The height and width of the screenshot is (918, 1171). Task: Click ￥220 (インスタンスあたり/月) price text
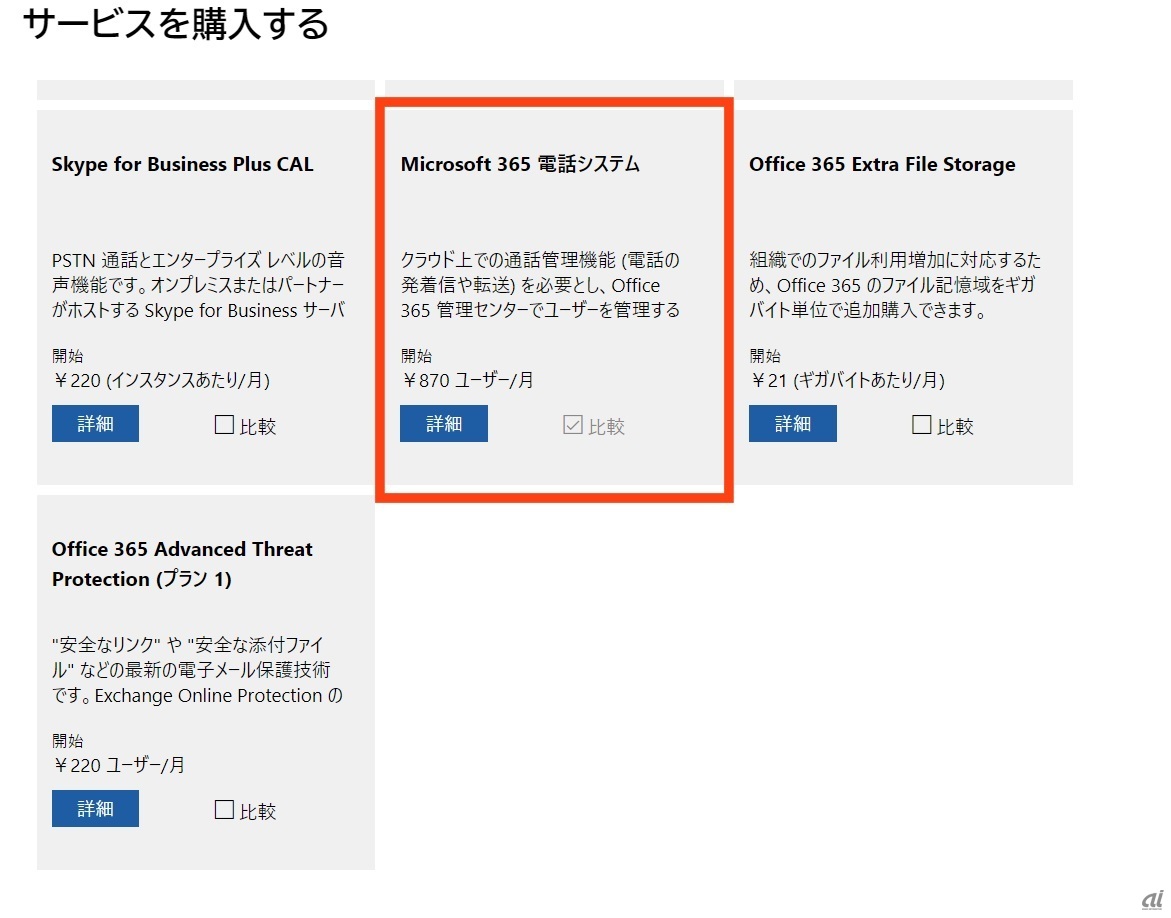(161, 380)
